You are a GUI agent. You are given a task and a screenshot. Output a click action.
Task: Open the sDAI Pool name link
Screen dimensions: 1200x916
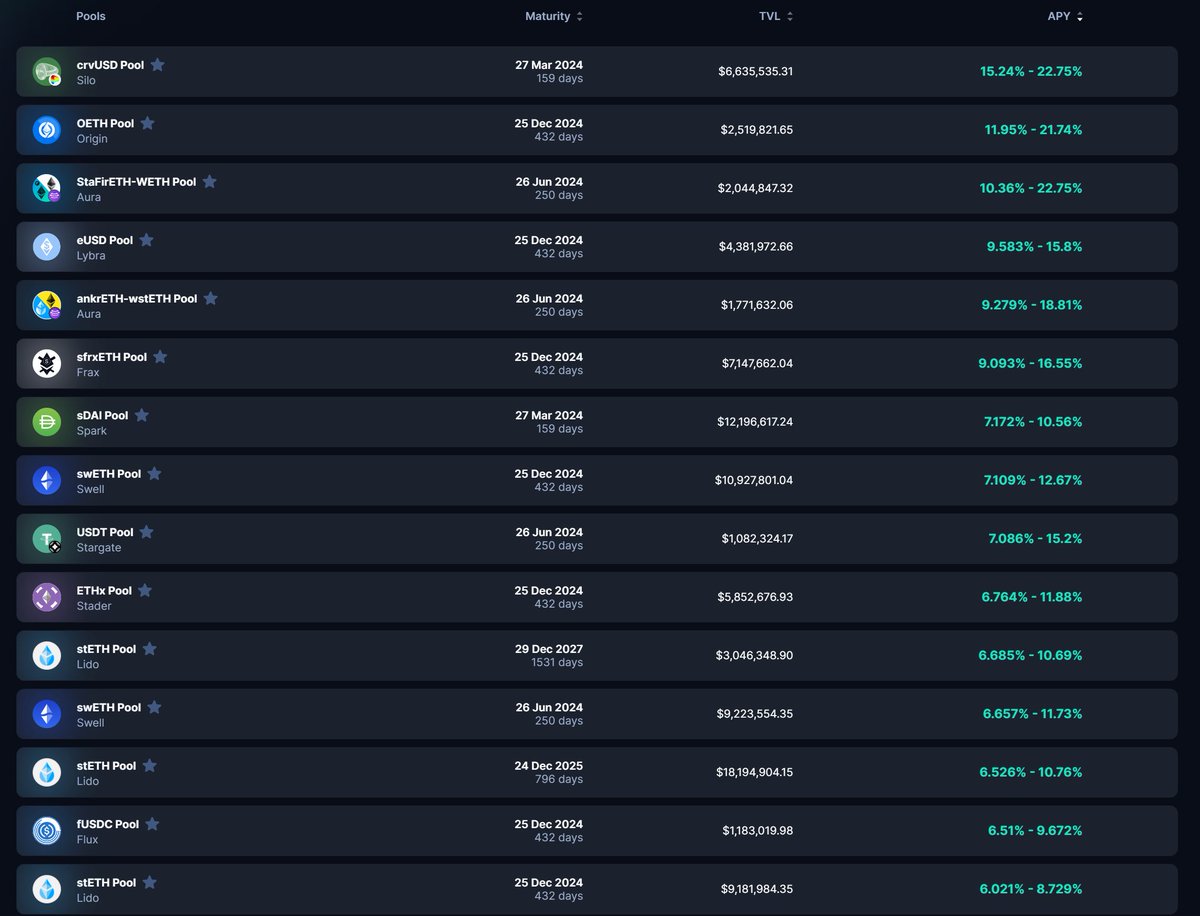pos(102,415)
